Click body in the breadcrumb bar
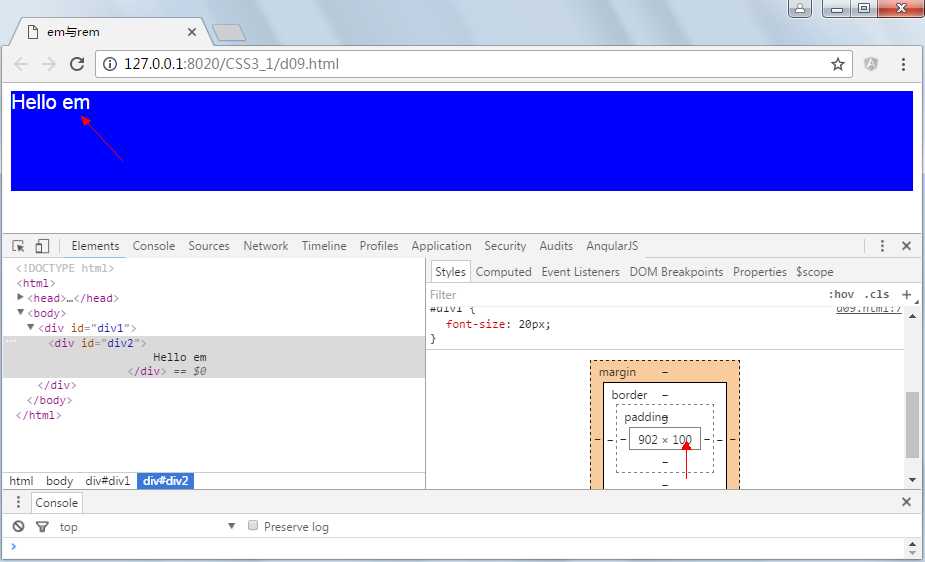This screenshot has width=925, height=562. tap(60, 481)
